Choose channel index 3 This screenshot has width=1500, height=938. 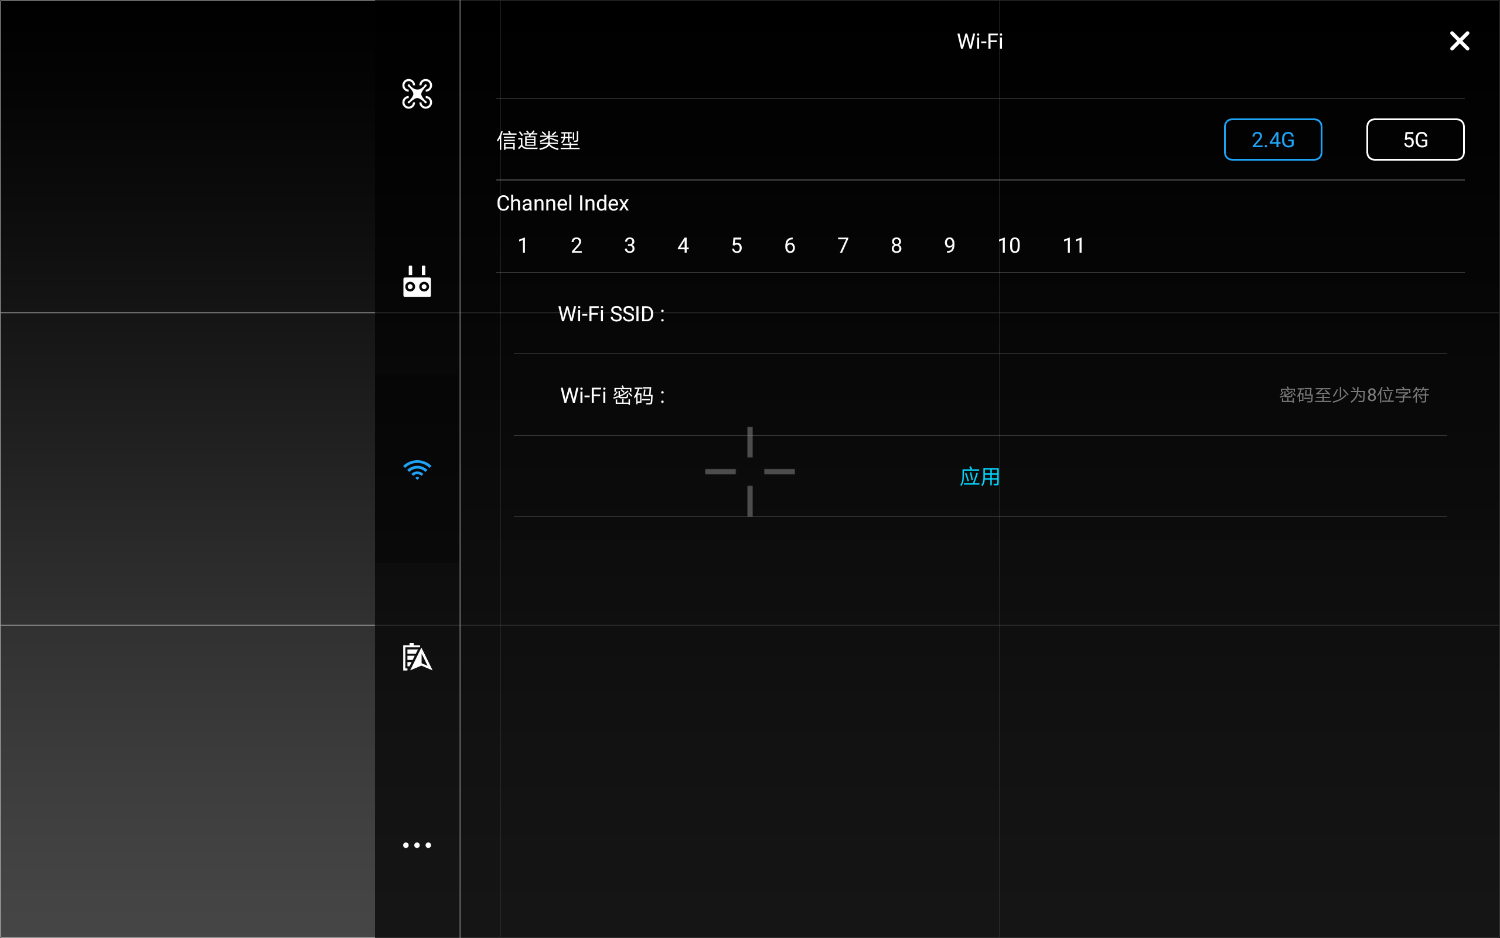630,246
